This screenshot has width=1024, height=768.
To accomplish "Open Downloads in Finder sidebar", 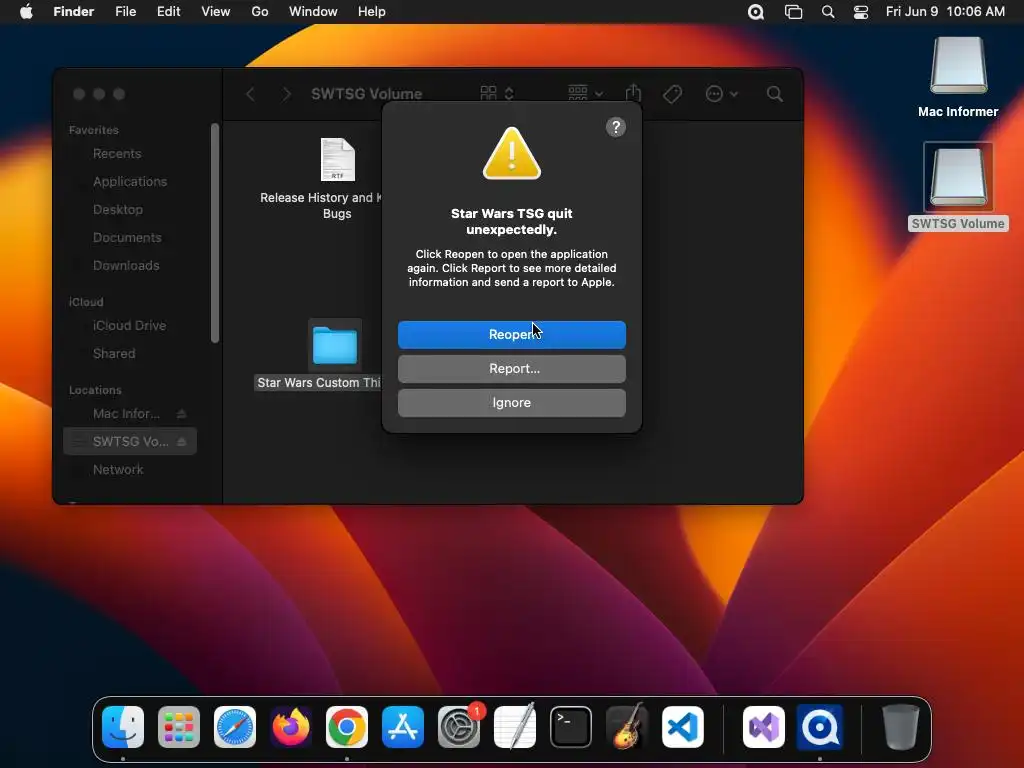I will [126, 266].
